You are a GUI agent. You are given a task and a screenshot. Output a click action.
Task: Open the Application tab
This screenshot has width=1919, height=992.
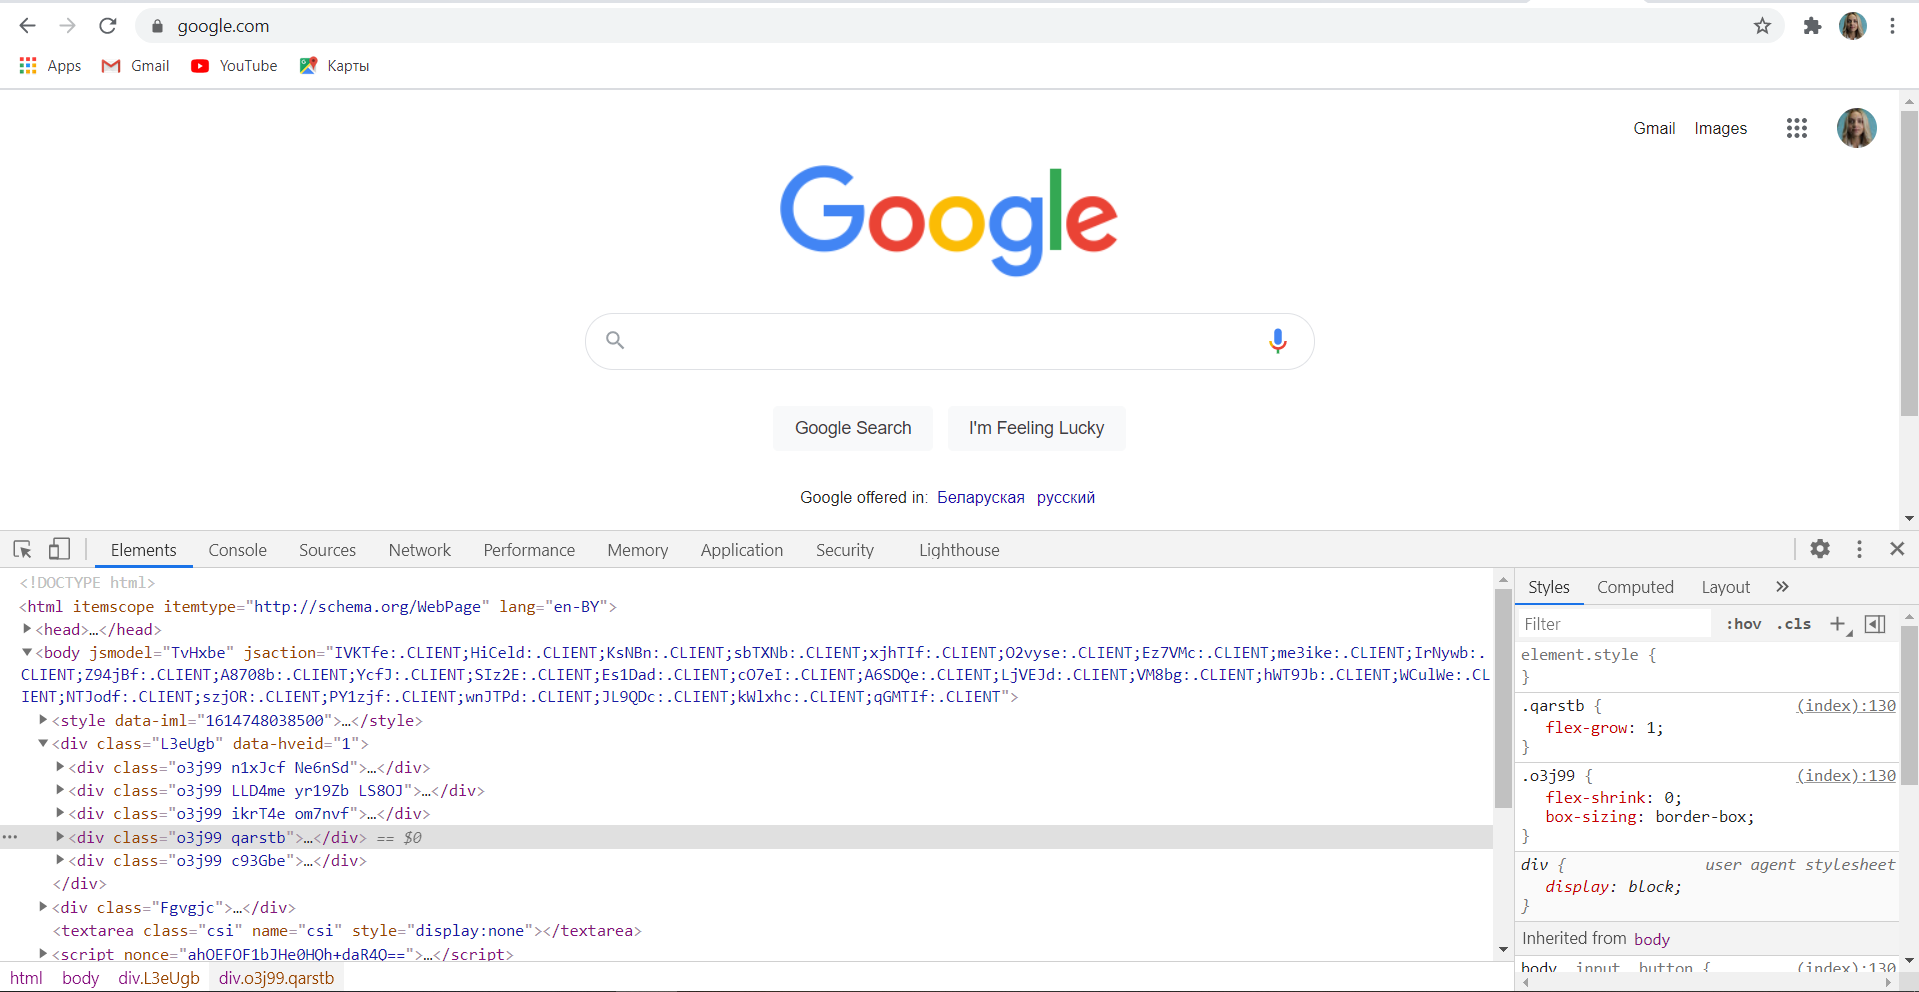point(742,550)
